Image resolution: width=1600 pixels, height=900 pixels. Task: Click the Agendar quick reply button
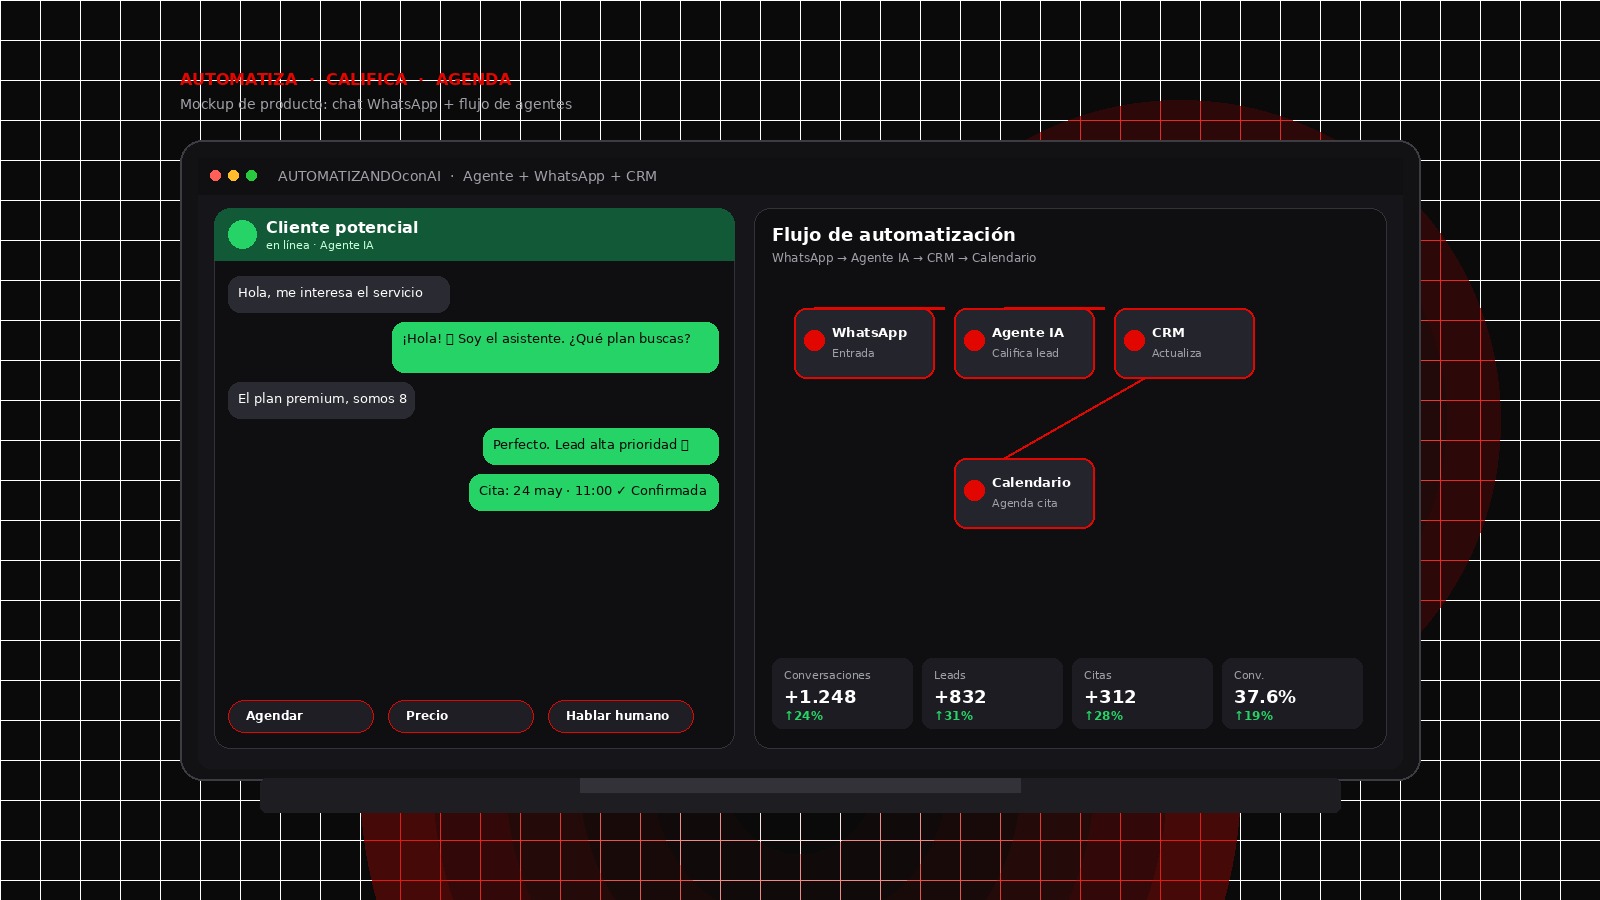[x=301, y=716]
